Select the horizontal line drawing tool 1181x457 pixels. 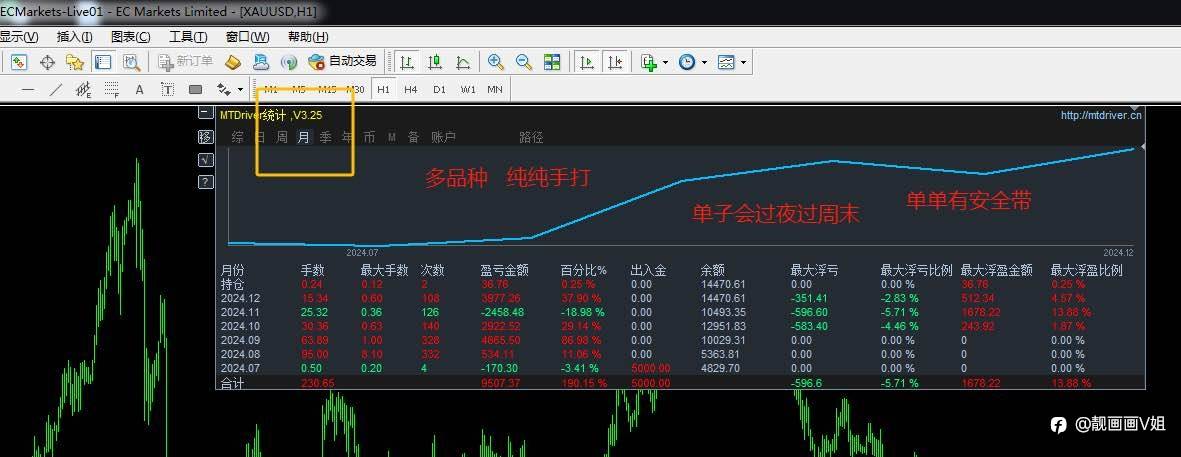28,90
